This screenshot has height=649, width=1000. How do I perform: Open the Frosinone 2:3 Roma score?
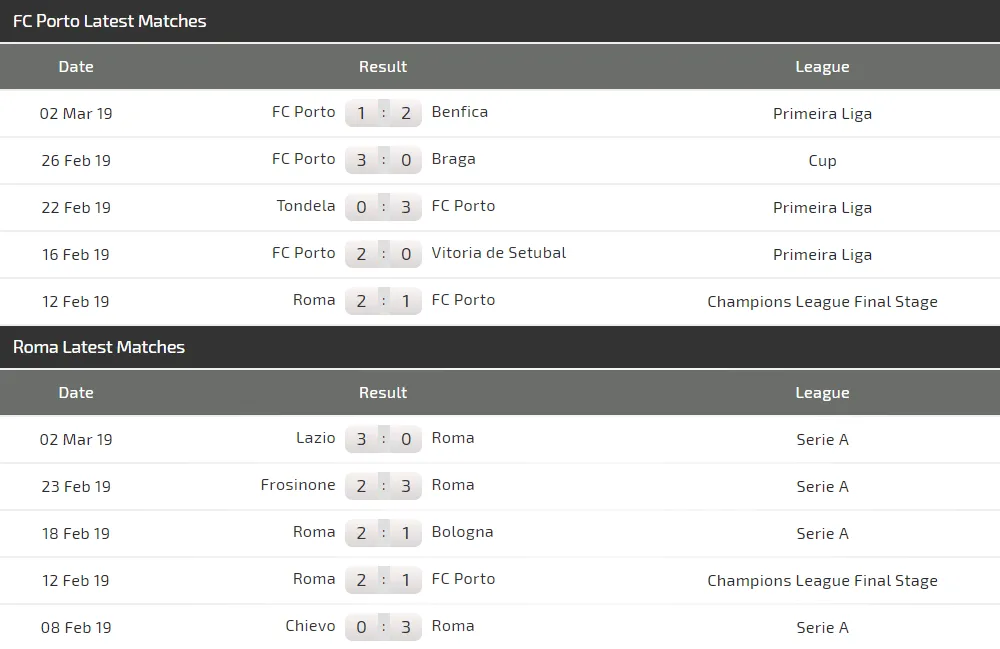(x=383, y=486)
